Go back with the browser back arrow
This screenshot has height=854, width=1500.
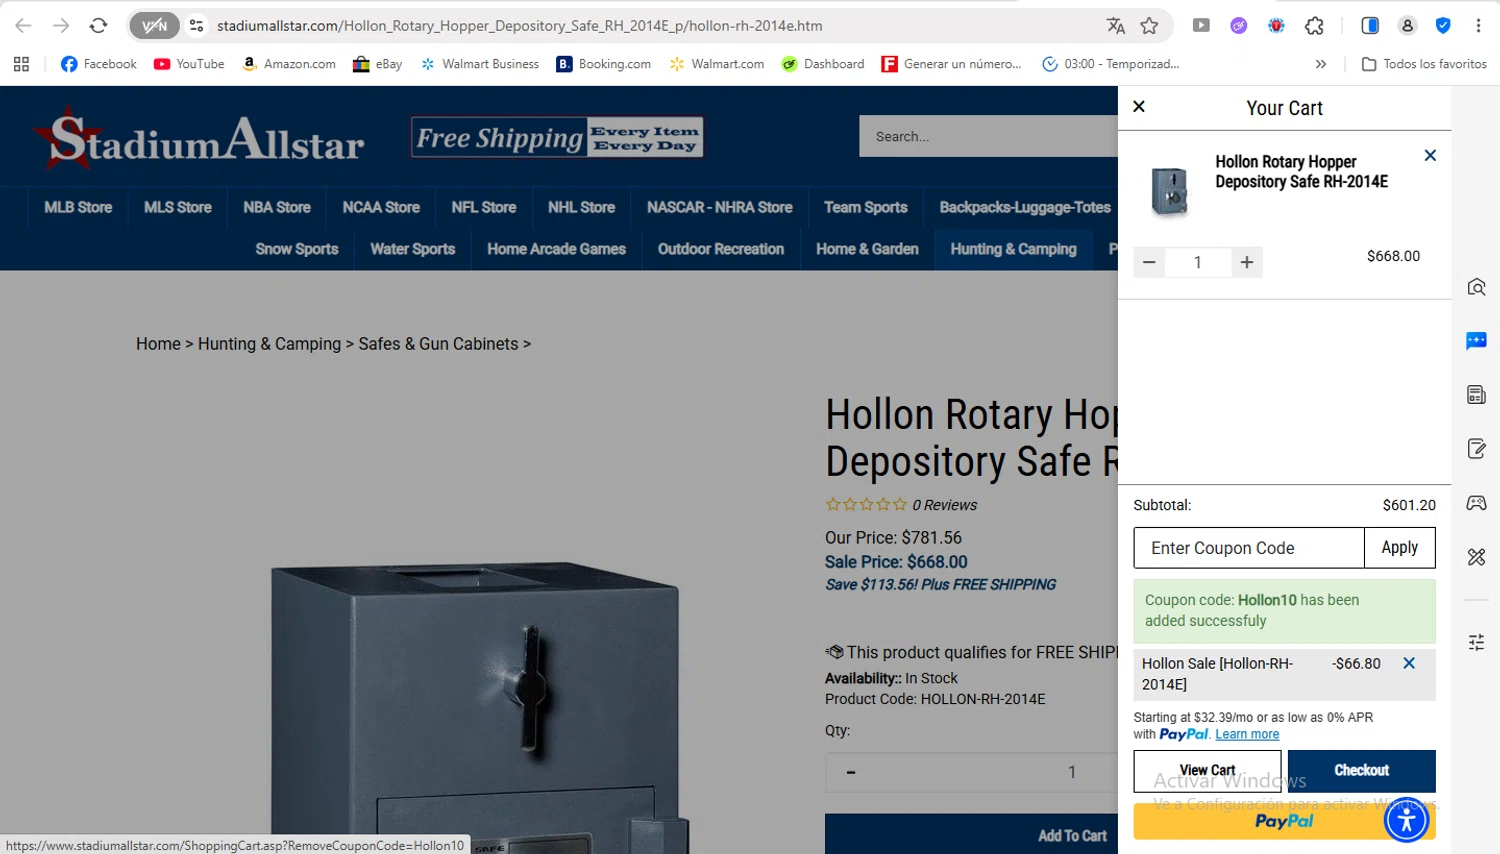click(23, 26)
